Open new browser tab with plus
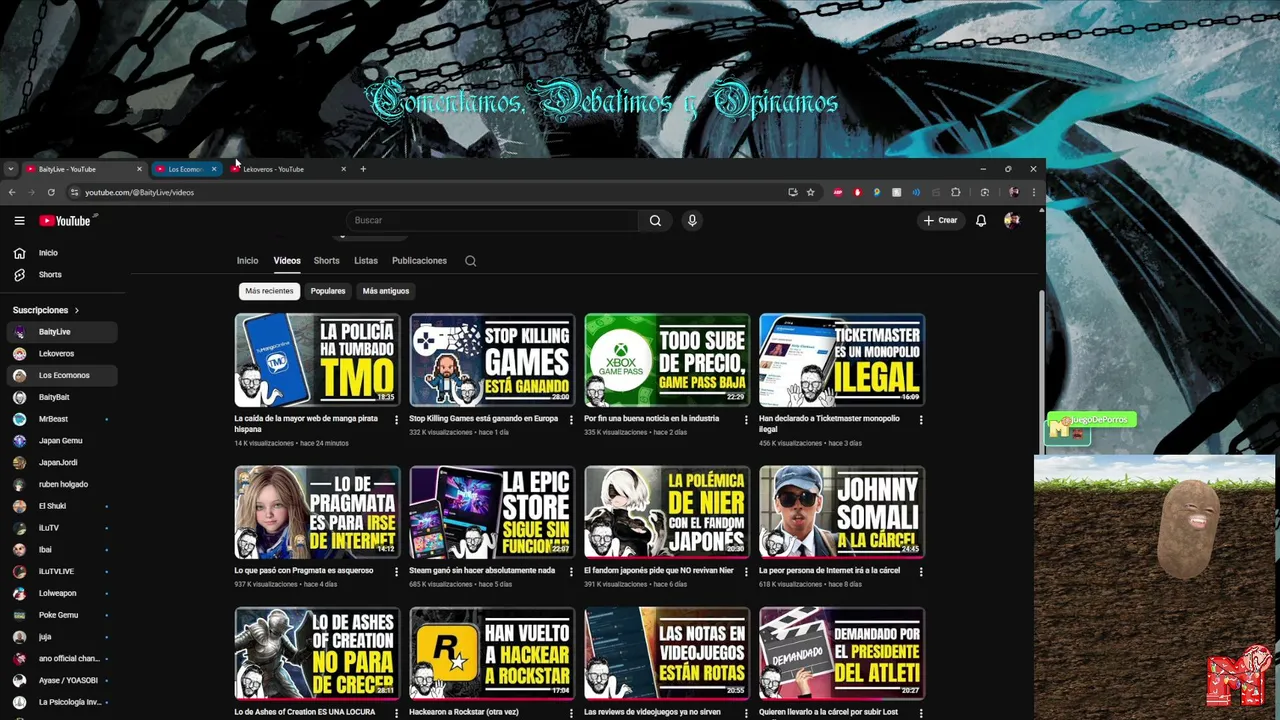This screenshot has height=720, width=1280. [x=363, y=169]
